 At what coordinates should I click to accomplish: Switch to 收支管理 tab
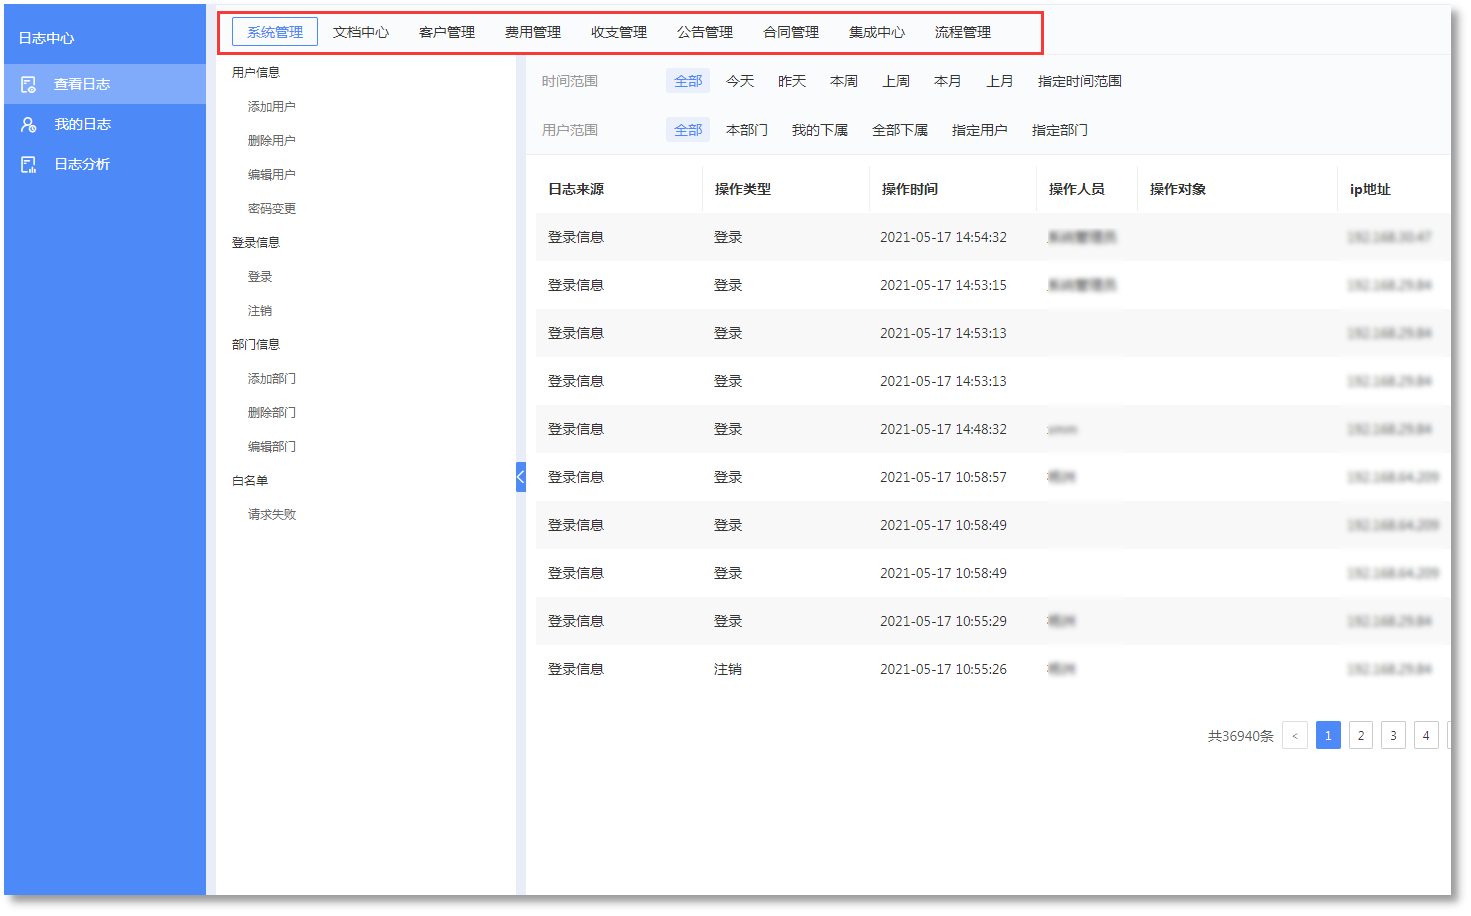619,32
